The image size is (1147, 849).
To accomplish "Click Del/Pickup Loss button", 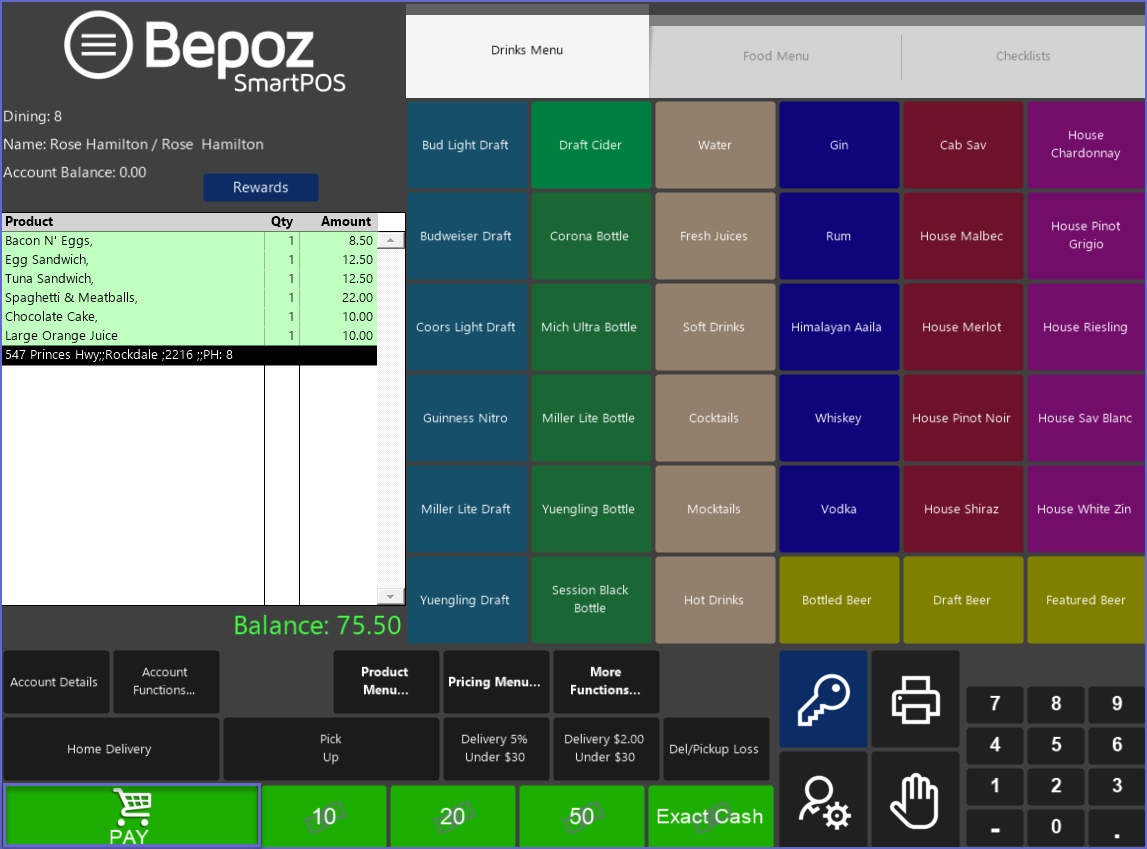I will pyautogui.click(x=715, y=749).
